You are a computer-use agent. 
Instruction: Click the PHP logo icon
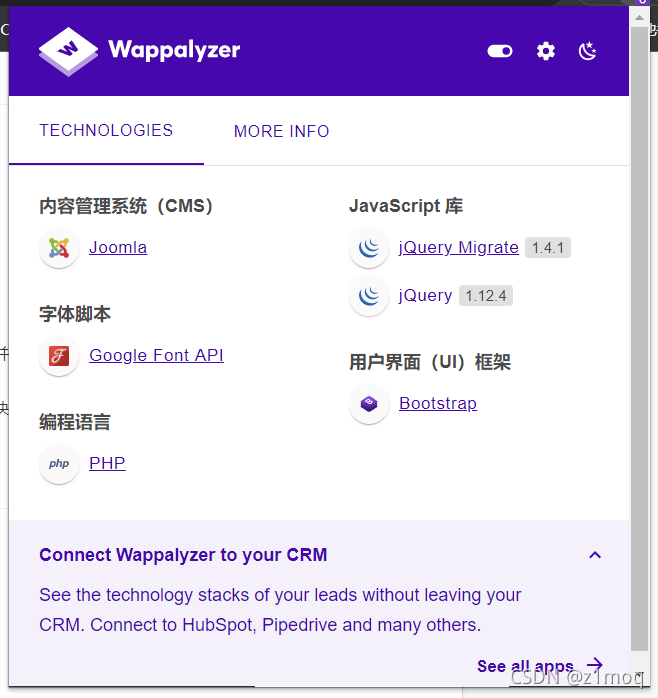[59, 464]
